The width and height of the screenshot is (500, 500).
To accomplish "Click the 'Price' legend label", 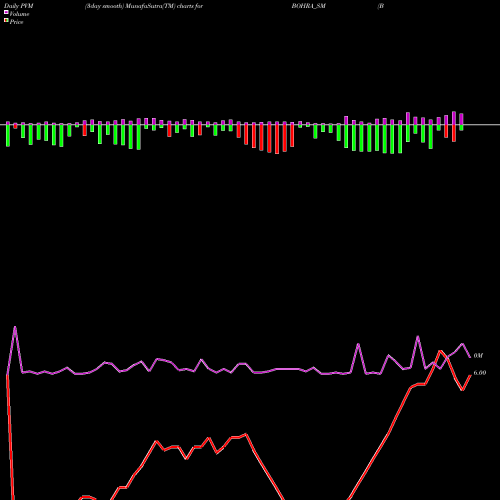I will (16, 22).
